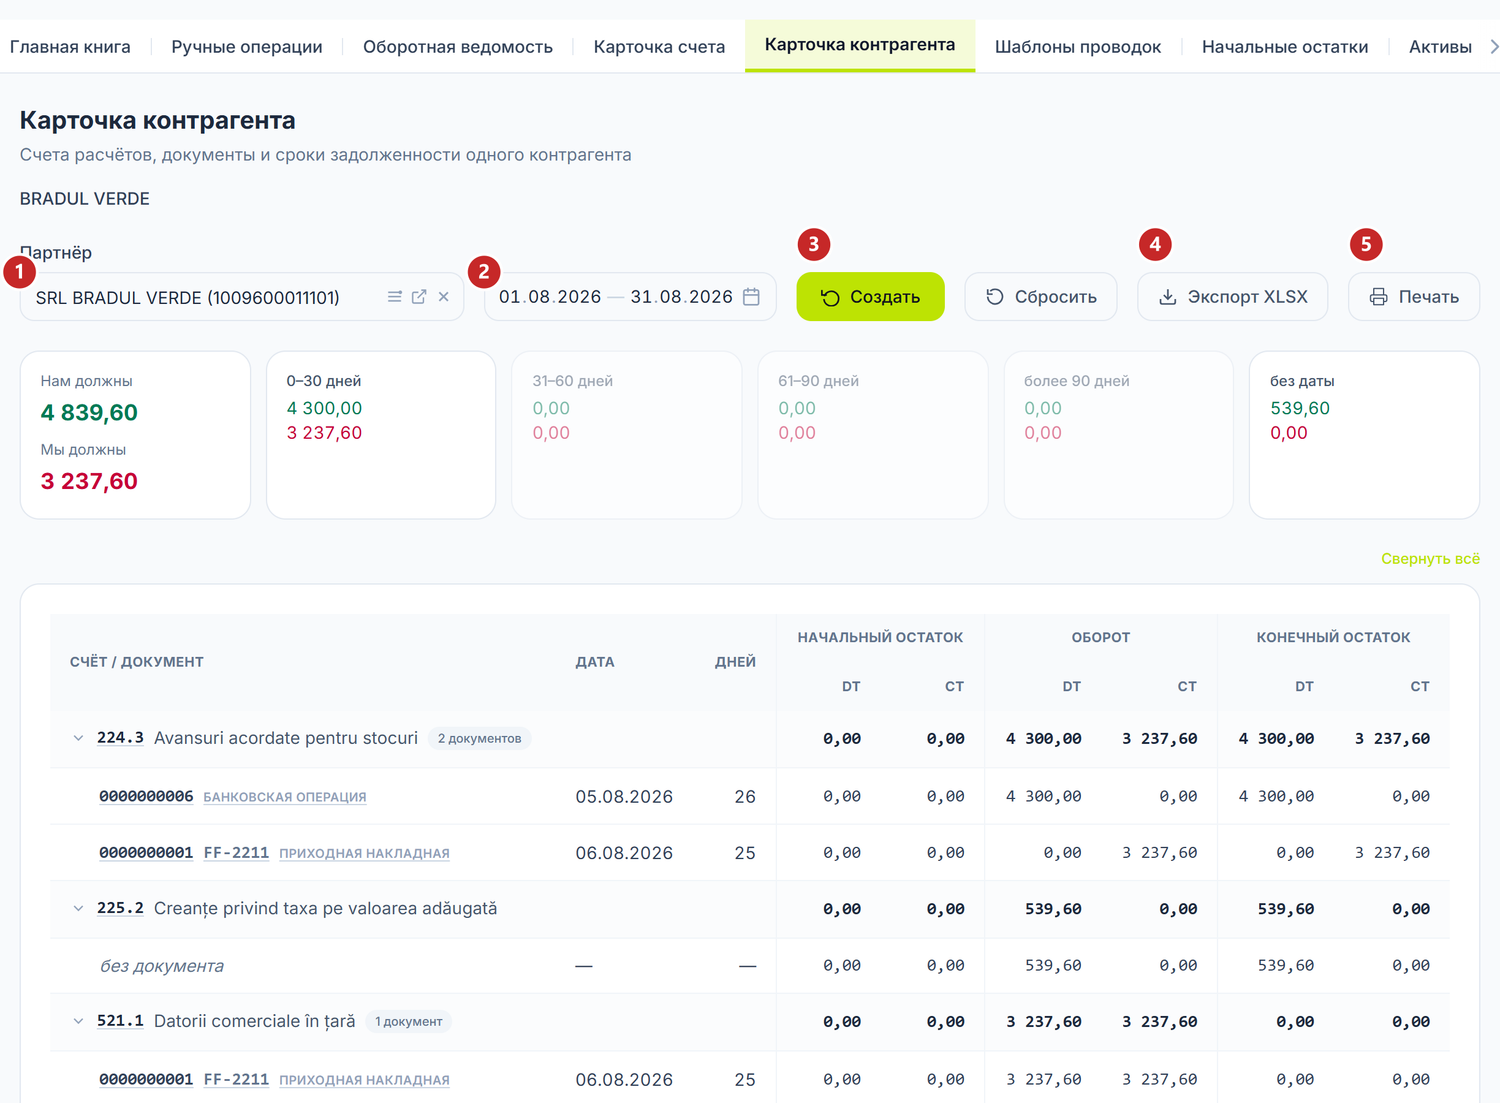The height and width of the screenshot is (1103, 1500).
Task: Clear the SRL BRADUL VERDE partner selection
Action: (444, 297)
